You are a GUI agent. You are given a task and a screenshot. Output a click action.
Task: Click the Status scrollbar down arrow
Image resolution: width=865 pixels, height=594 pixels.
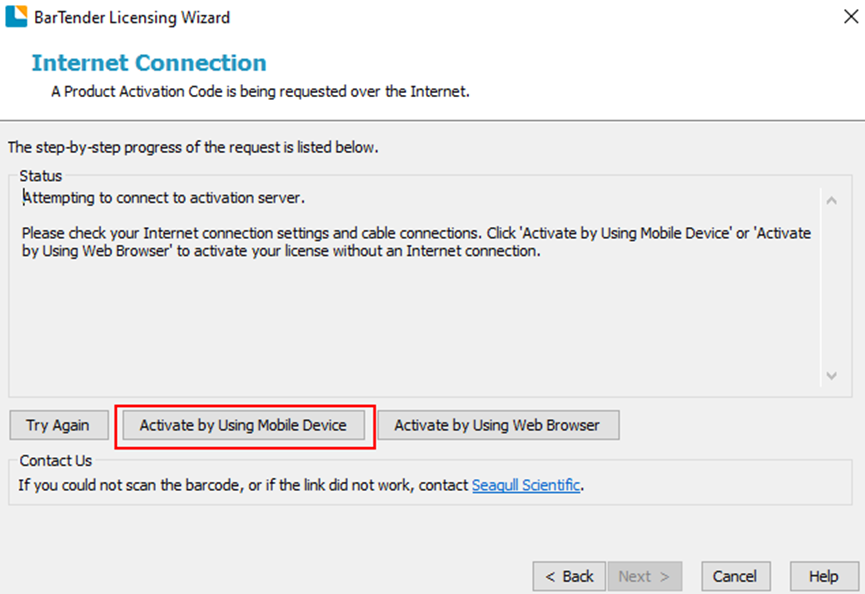[x=832, y=376]
